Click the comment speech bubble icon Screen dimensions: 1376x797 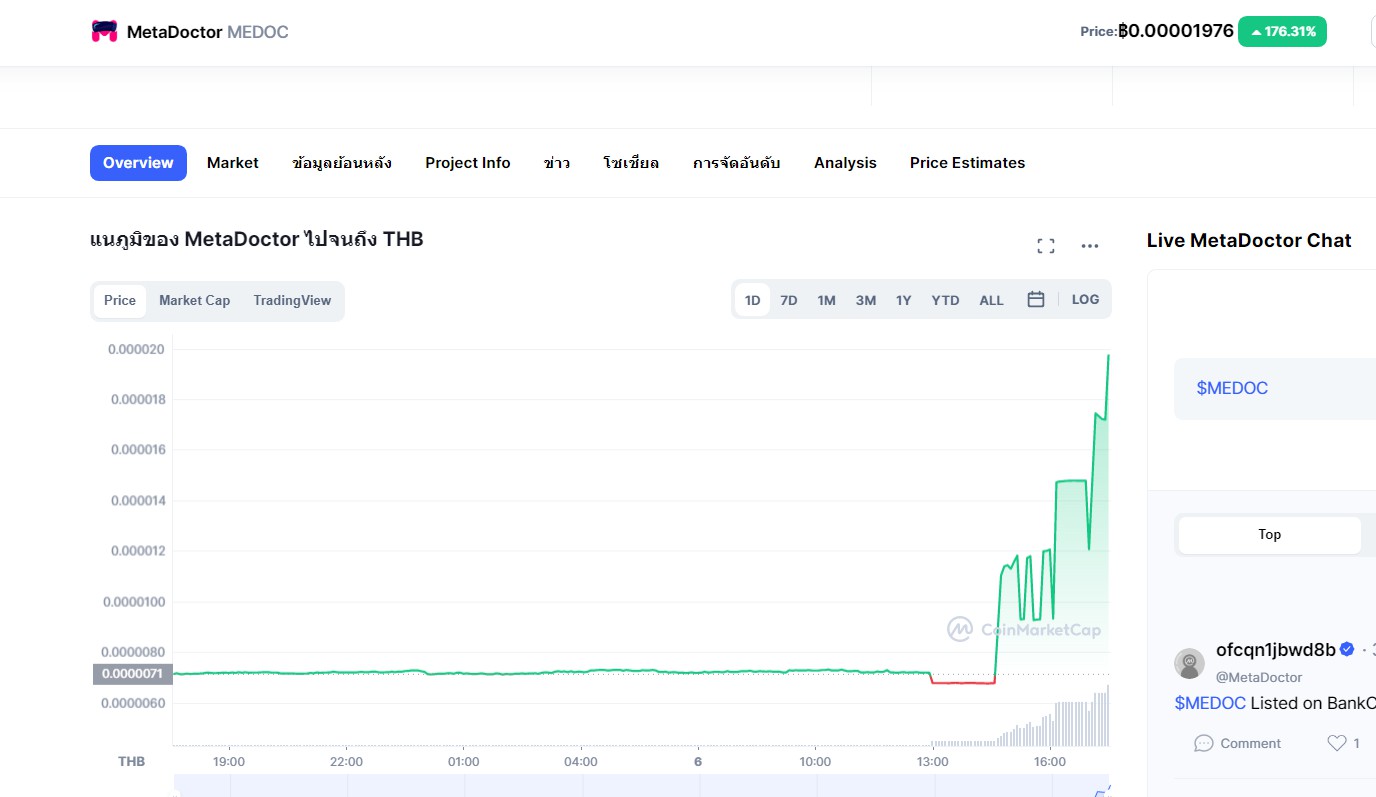1204,743
